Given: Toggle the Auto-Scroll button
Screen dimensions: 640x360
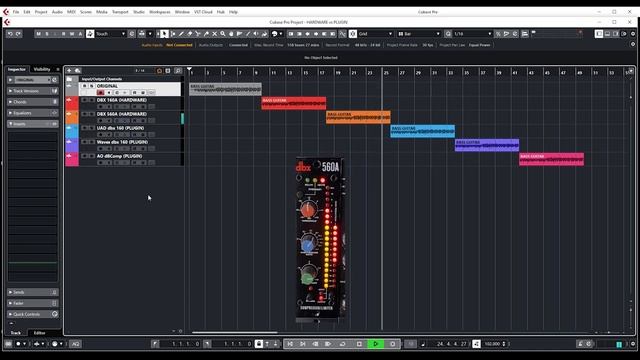Looking at the screenshot, I should 142,34.
